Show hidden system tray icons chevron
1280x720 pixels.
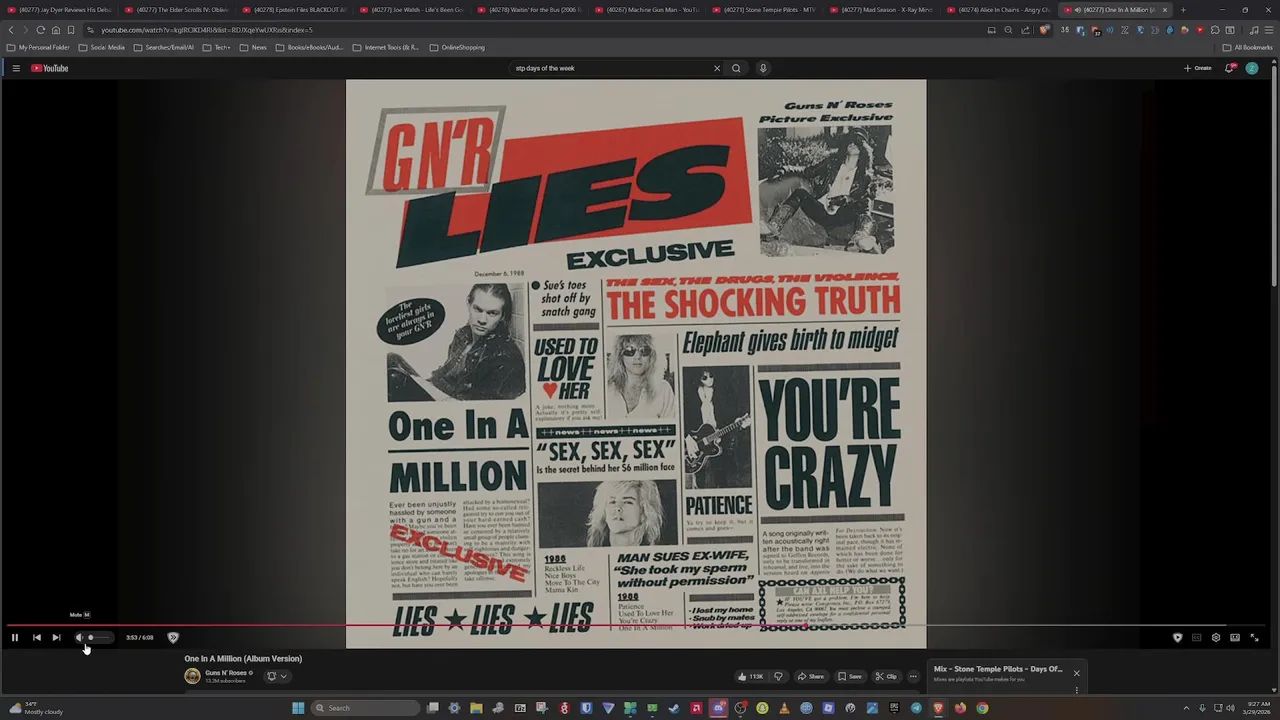pos(1186,708)
